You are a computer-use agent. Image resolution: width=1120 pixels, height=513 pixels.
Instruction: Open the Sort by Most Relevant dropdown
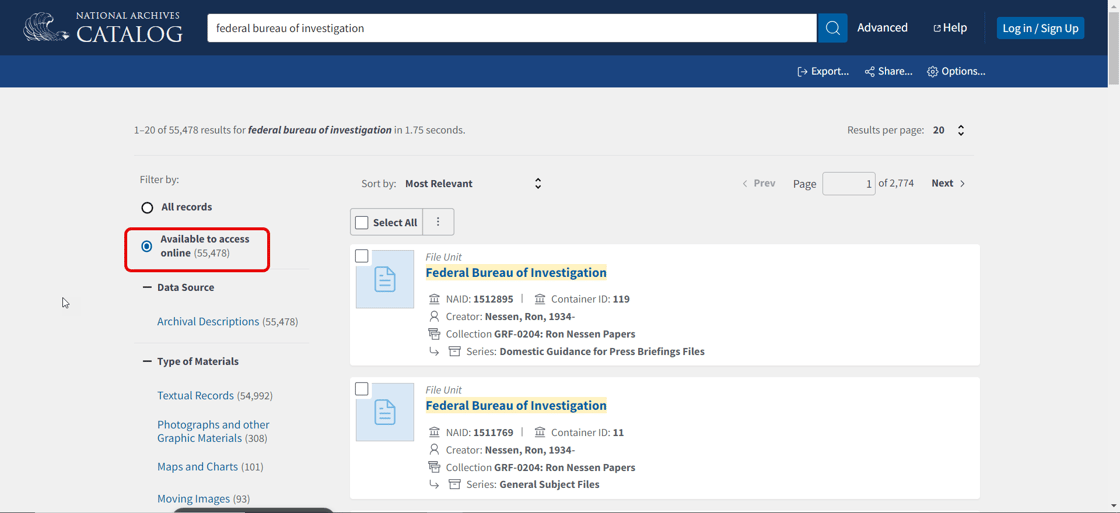(x=474, y=184)
